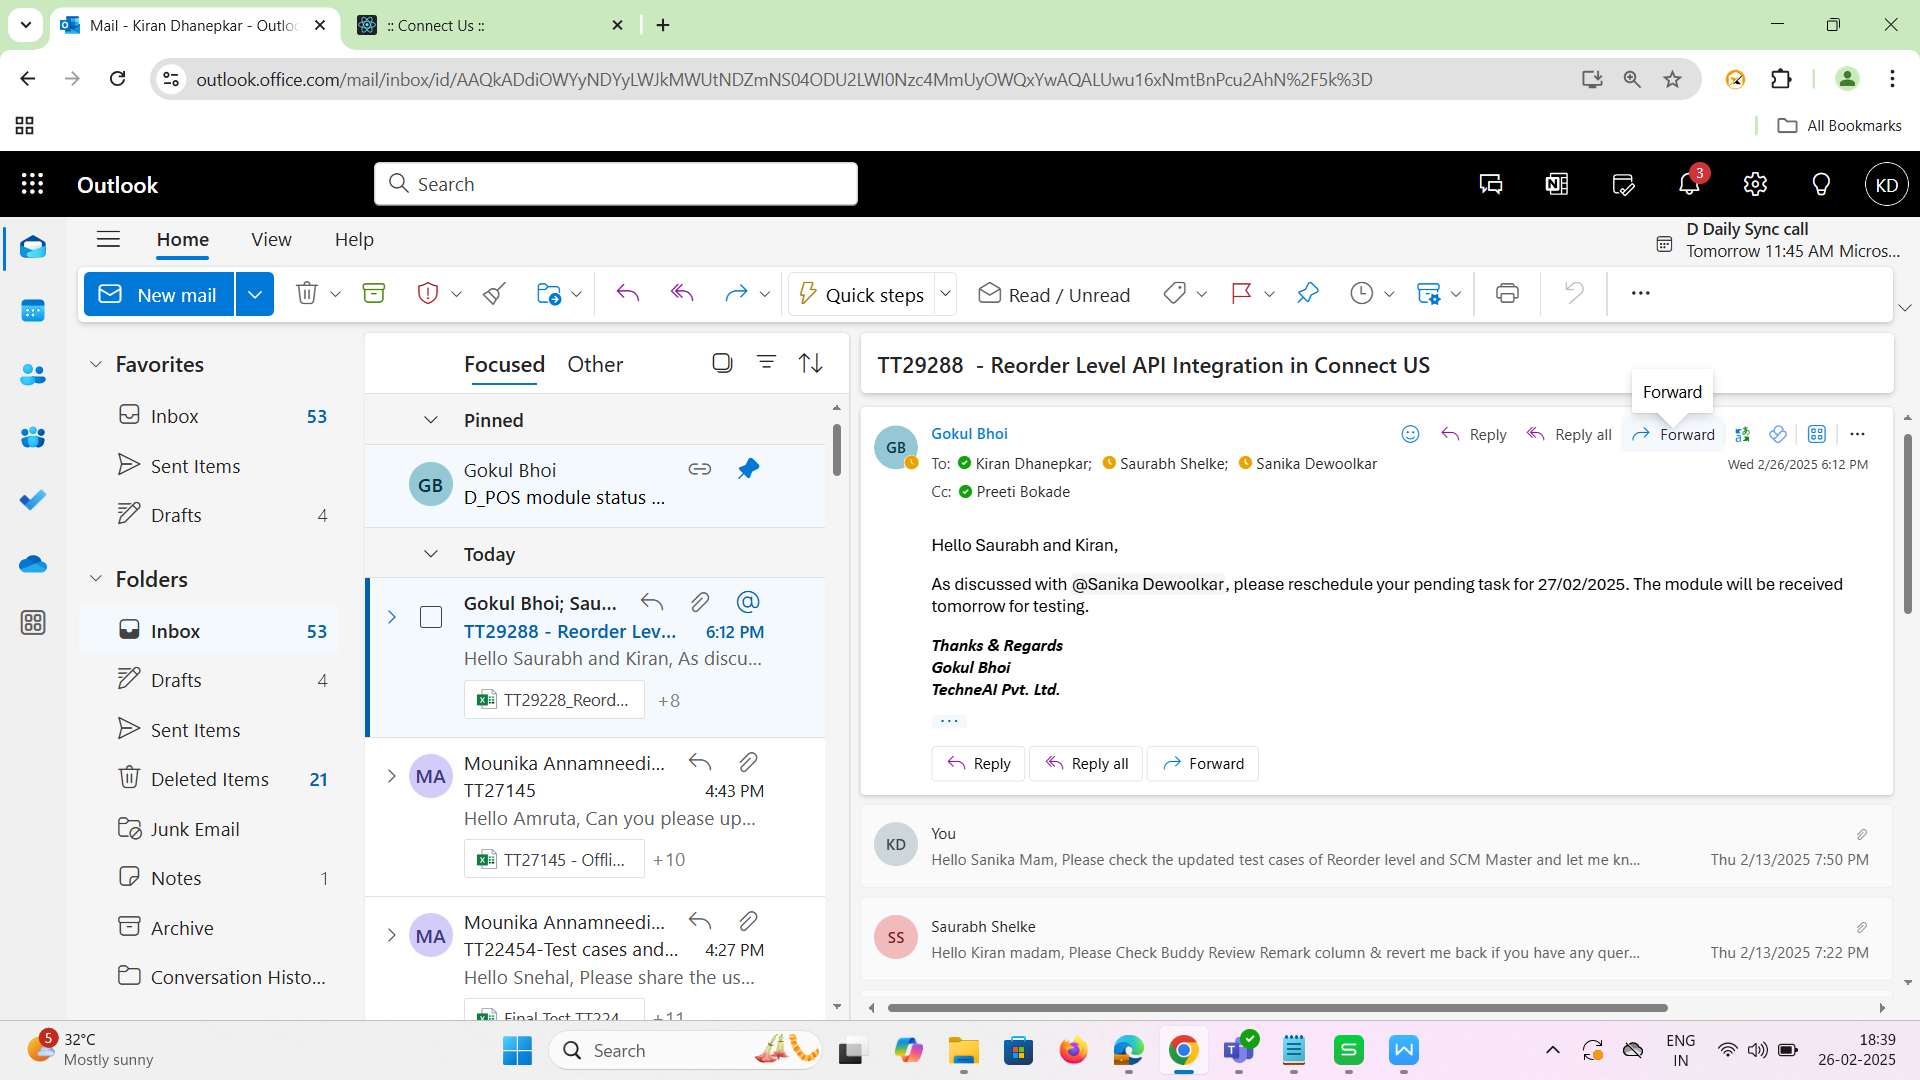Click the Reply all arrows in ribbon
Viewport: 1920px width, 1080px height.
682,294
